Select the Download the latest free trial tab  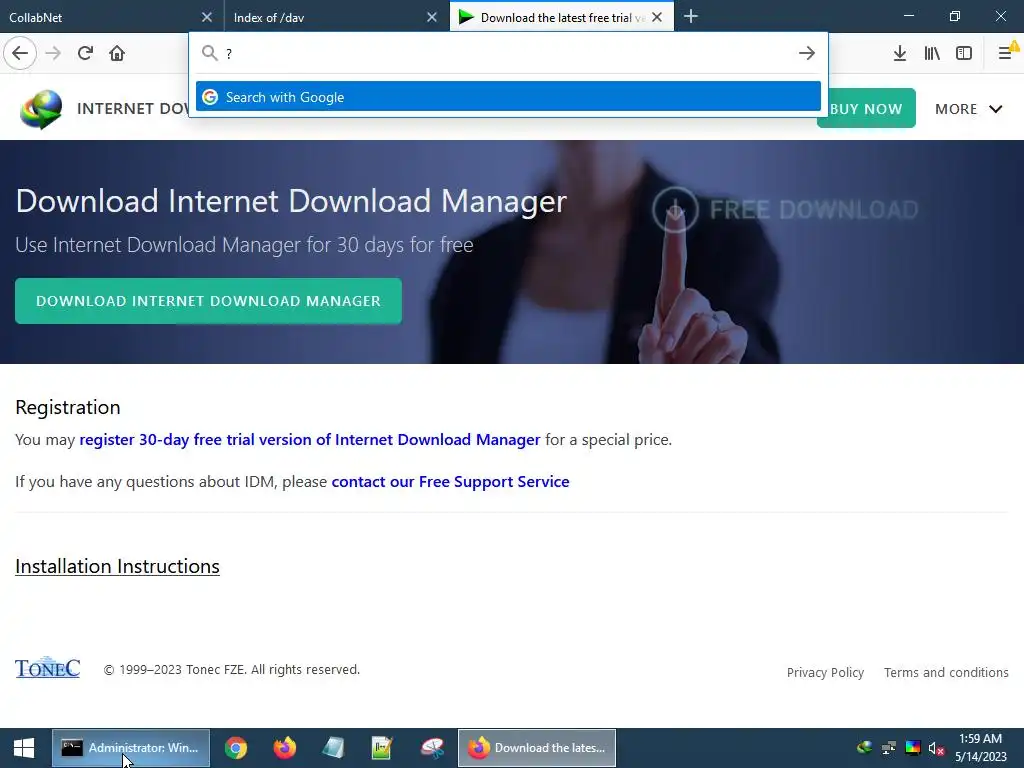pyautogui.click(x=562, y=17)
